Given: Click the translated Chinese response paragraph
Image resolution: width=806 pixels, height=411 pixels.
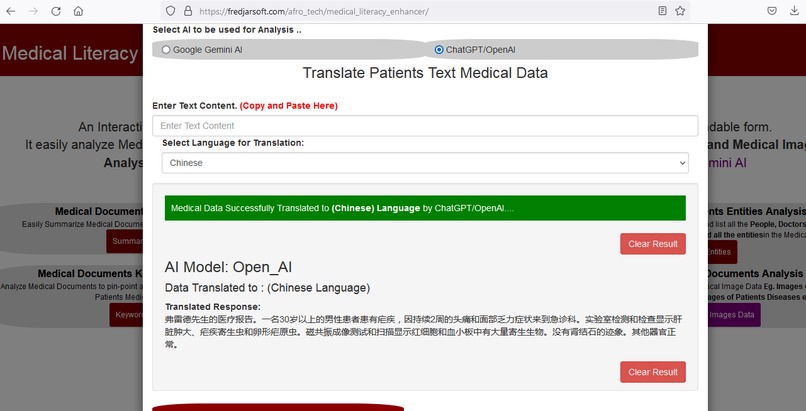Looking at the screenshot, I should (424, 332).
